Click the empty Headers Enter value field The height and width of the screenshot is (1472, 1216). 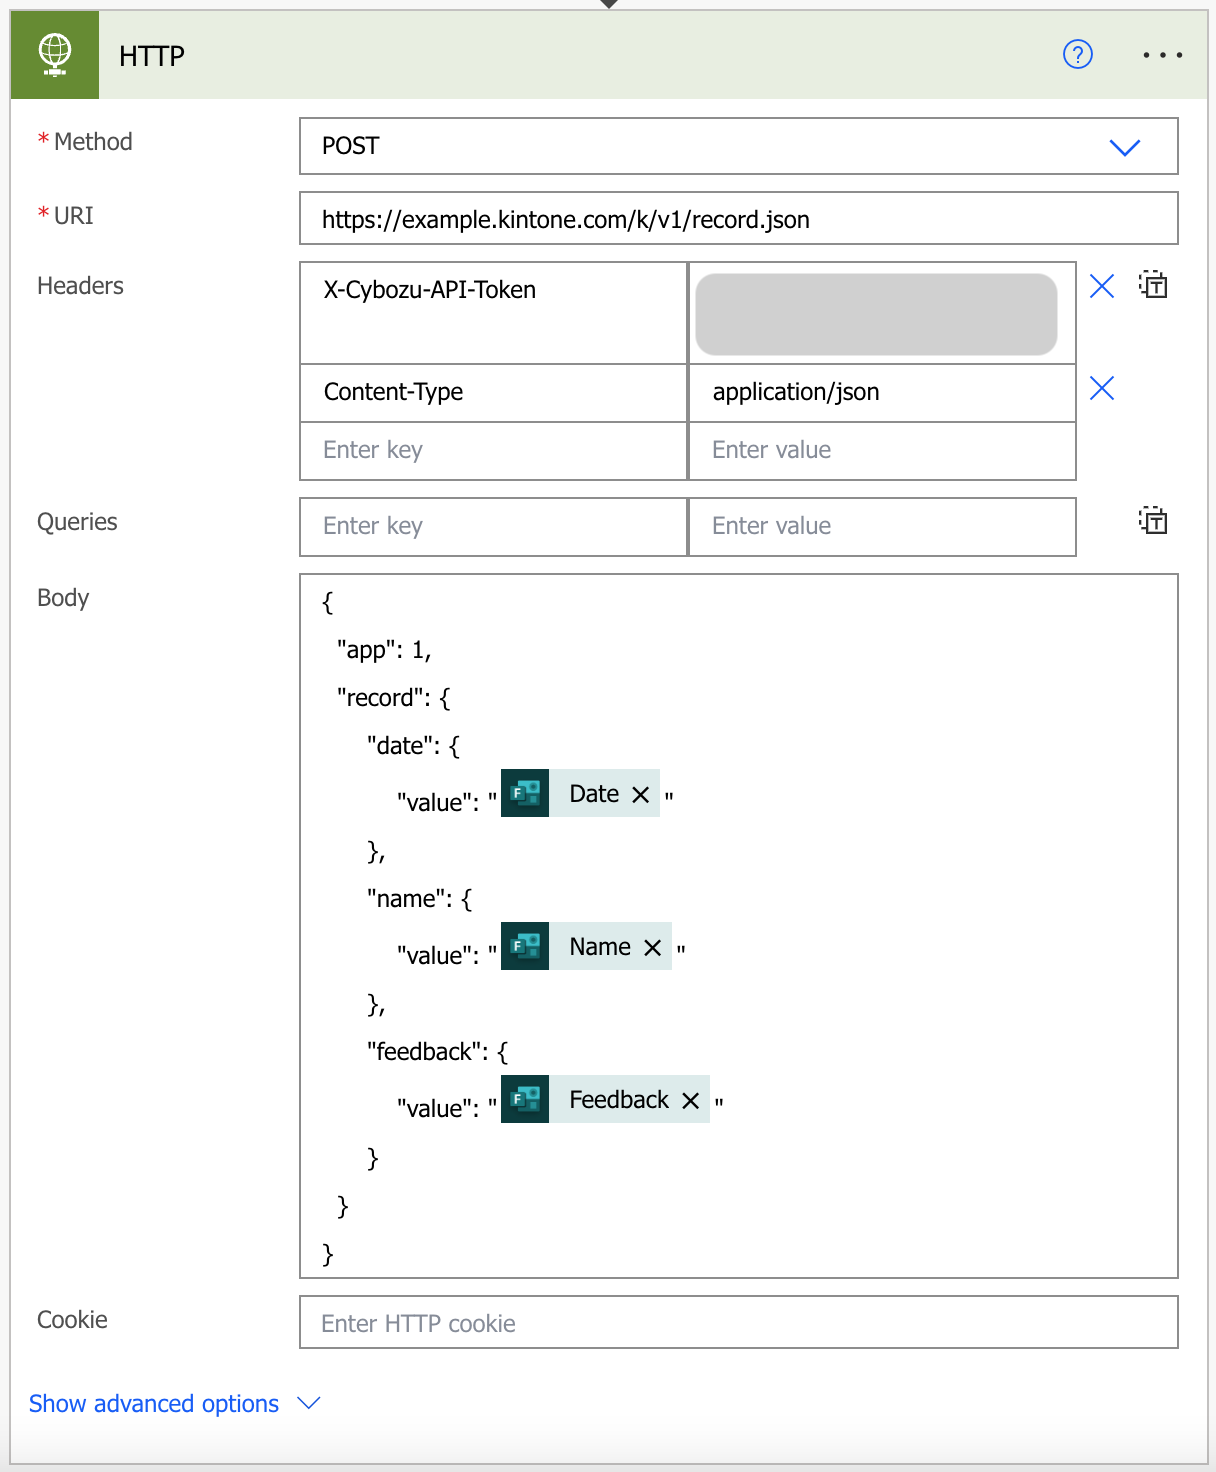[x=883, y=451]
